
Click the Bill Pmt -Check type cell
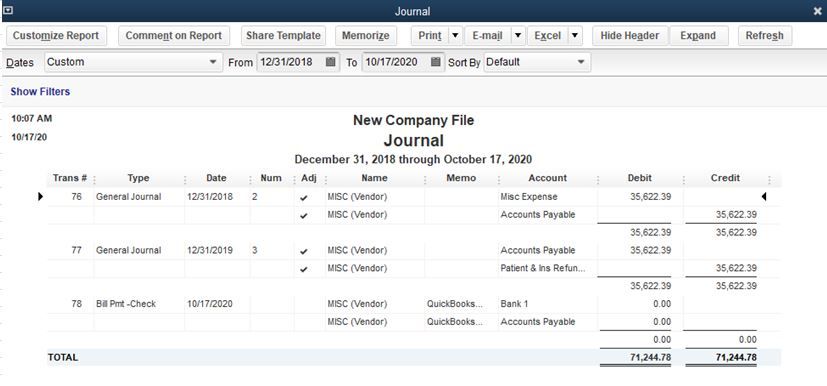[126, 304]
